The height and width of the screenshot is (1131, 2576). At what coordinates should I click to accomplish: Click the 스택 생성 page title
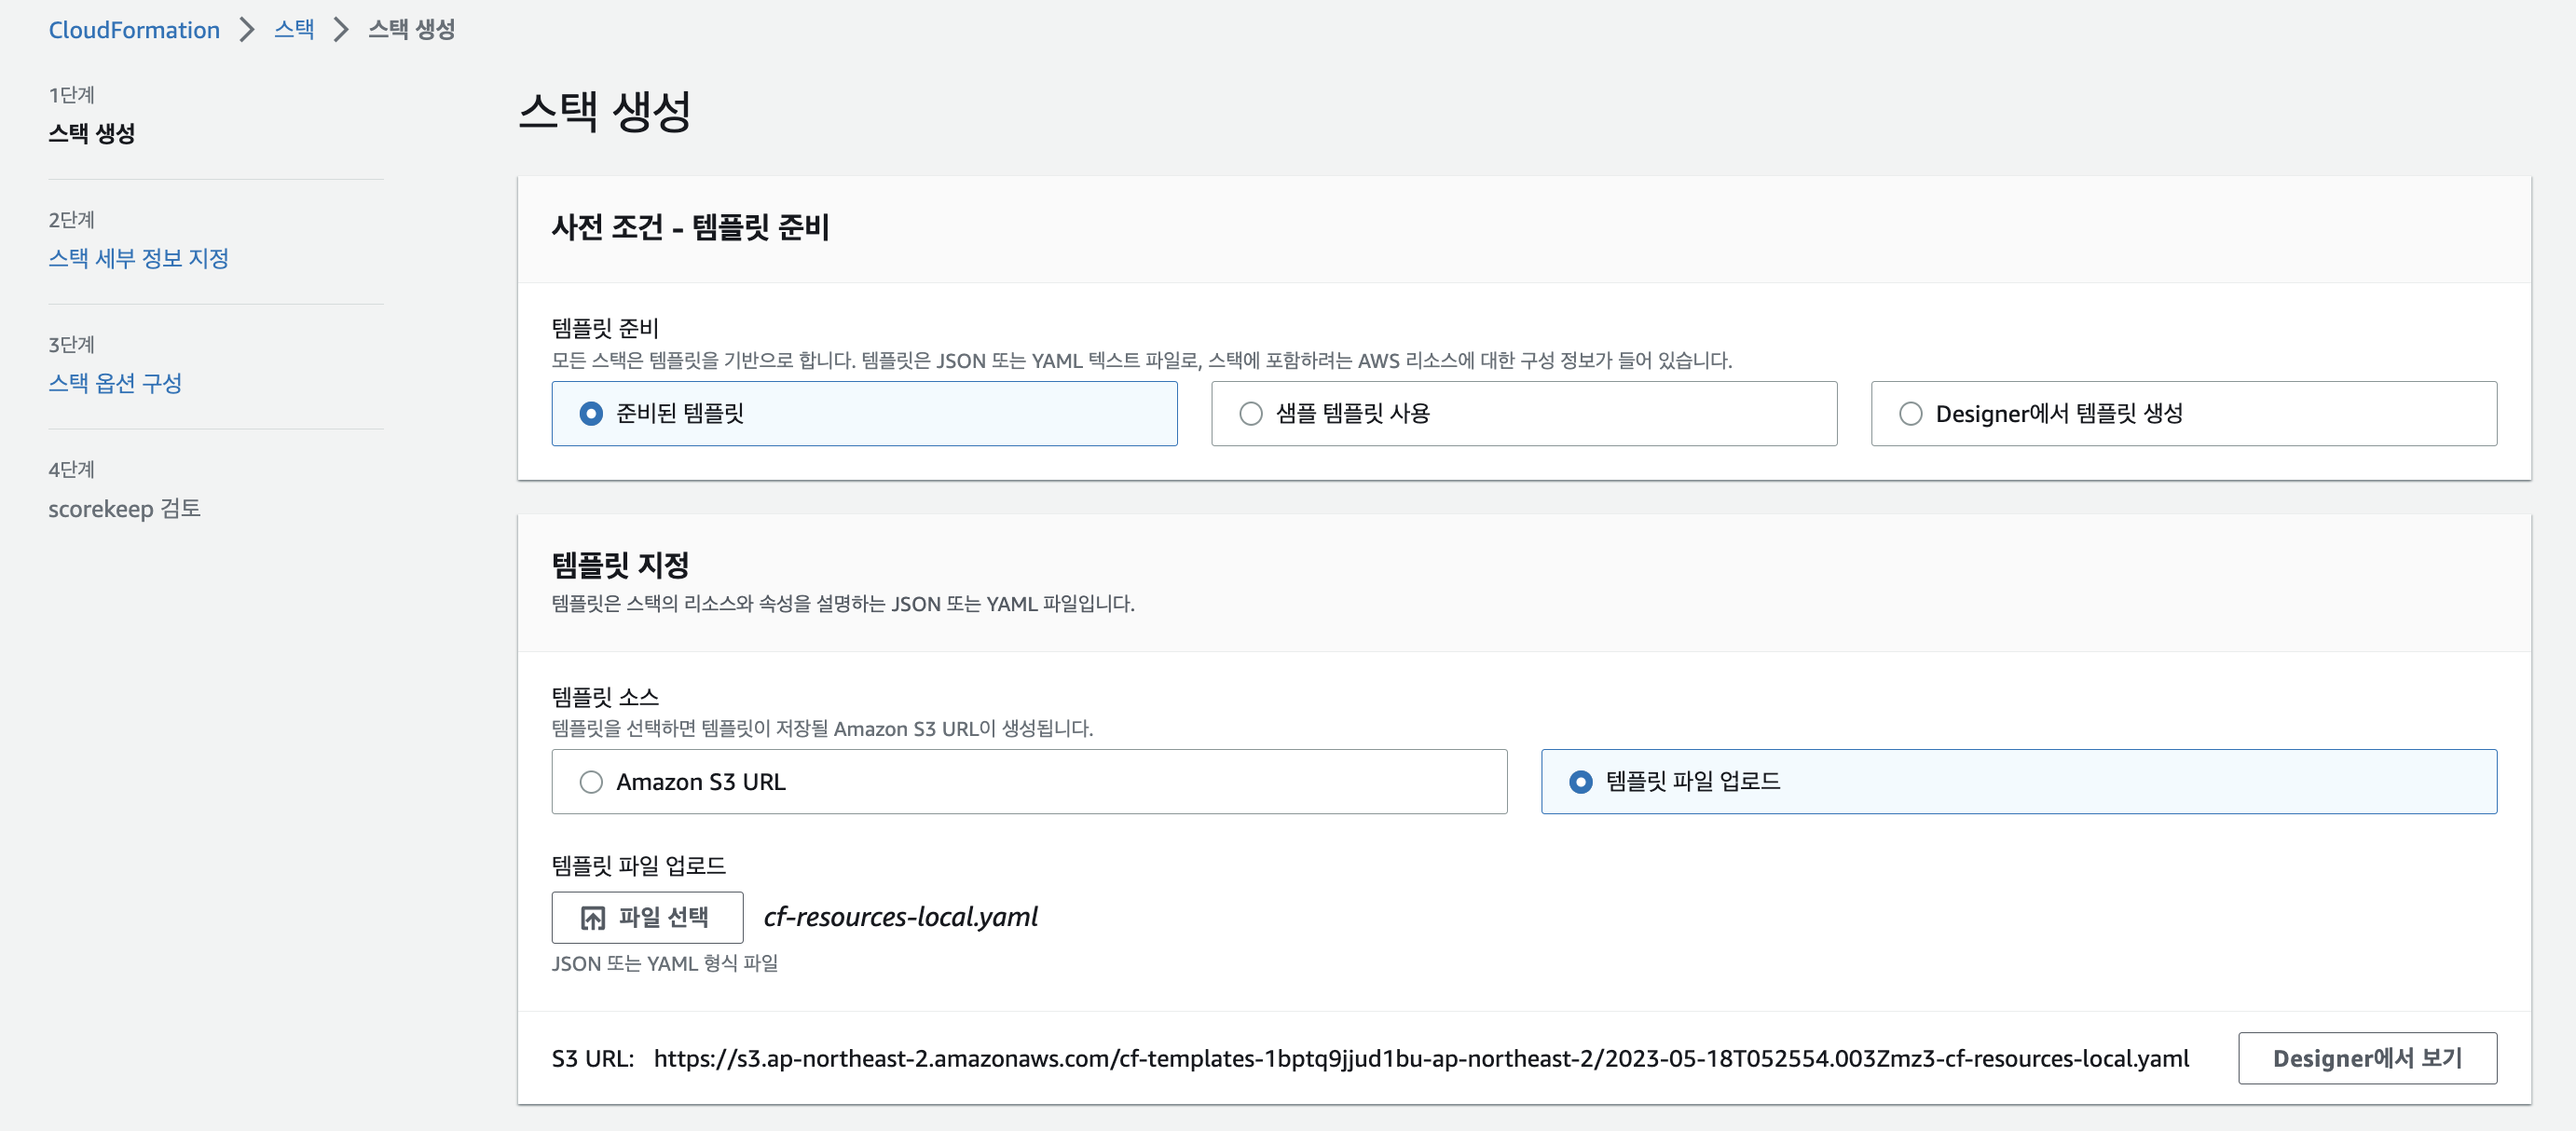605,110
